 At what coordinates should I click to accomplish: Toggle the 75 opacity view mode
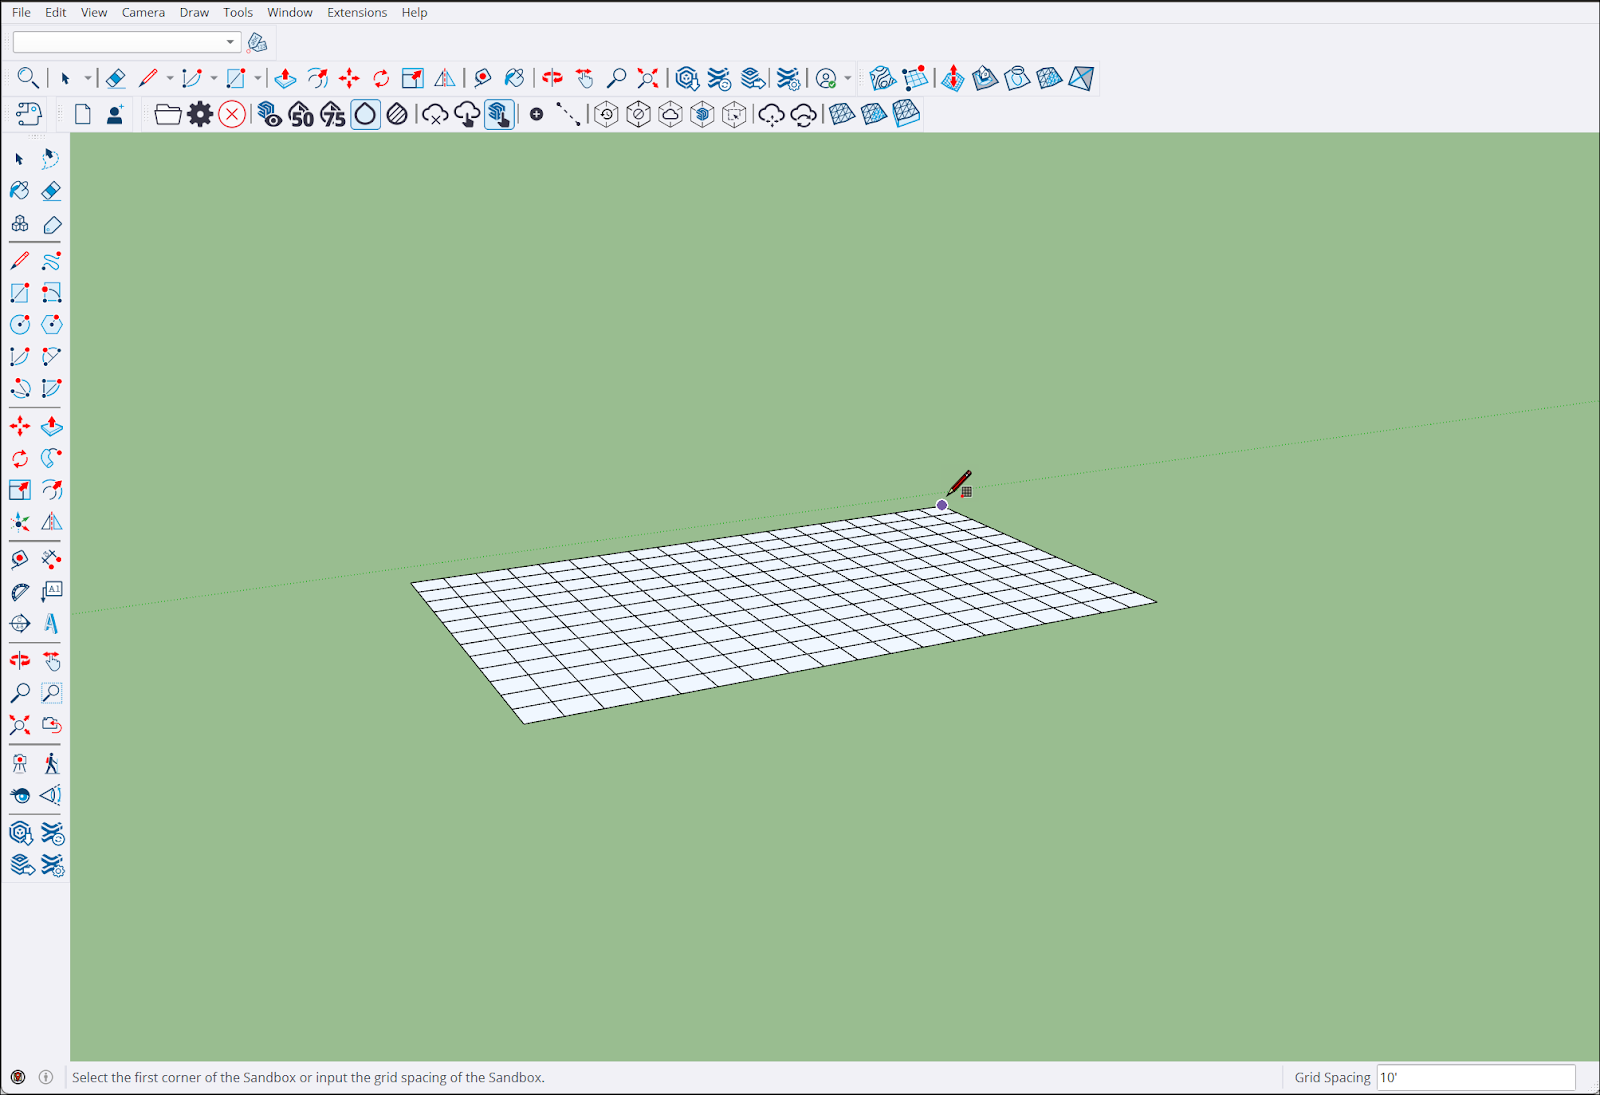(332, 114)
